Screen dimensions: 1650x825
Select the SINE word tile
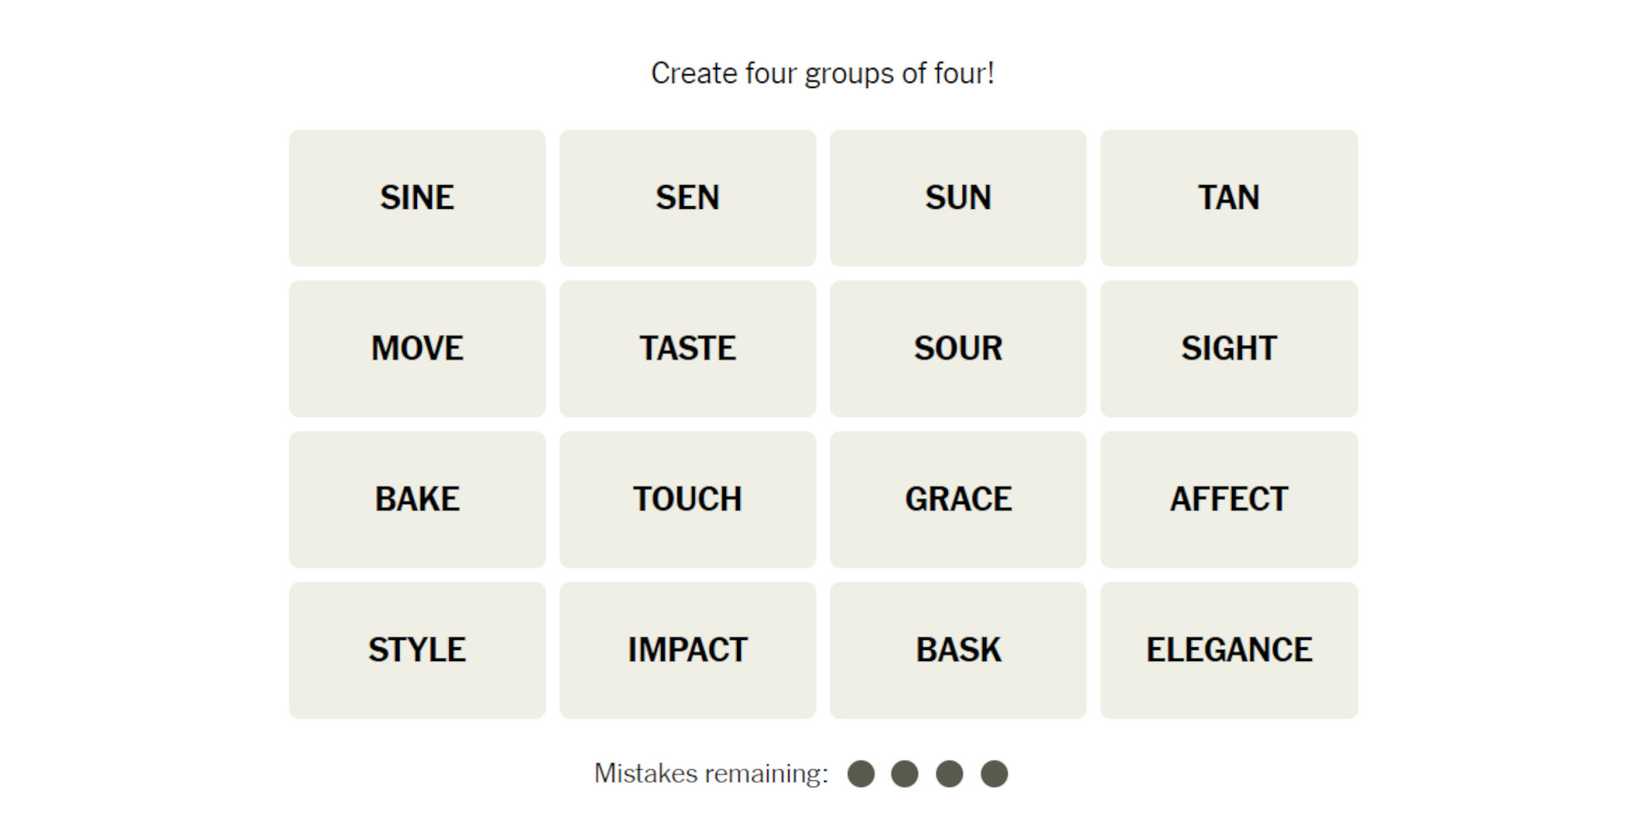[x=417, y=198]
